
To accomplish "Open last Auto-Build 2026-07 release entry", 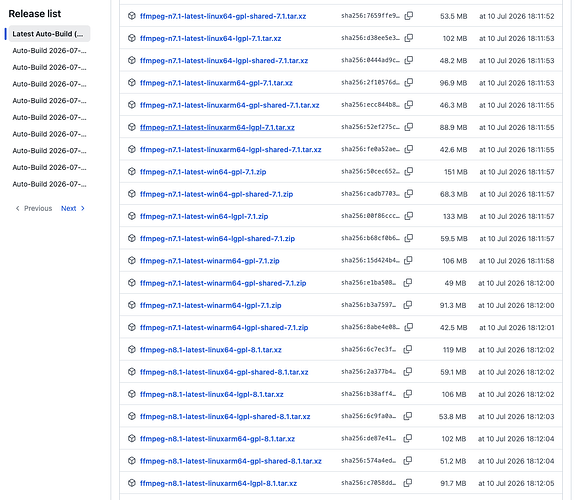I will tap(49, 184).
